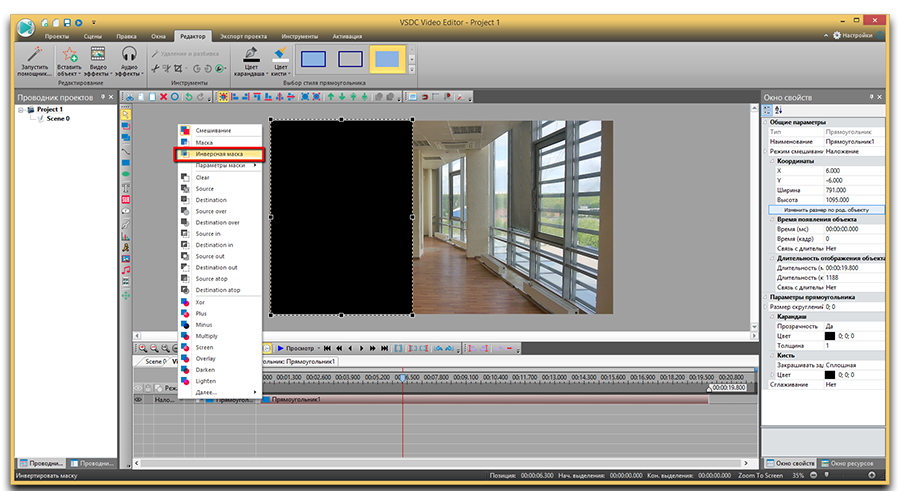Open the Далее... submenu

pos(220,392)
